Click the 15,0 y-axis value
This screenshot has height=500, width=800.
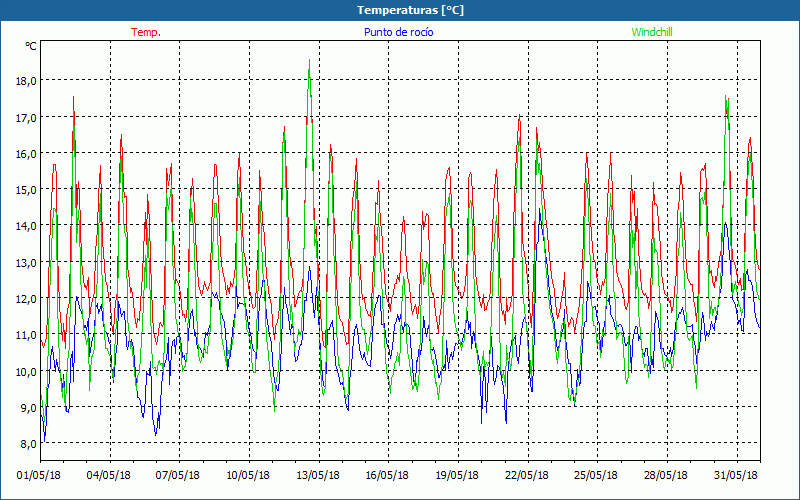[x=26, y=190]
